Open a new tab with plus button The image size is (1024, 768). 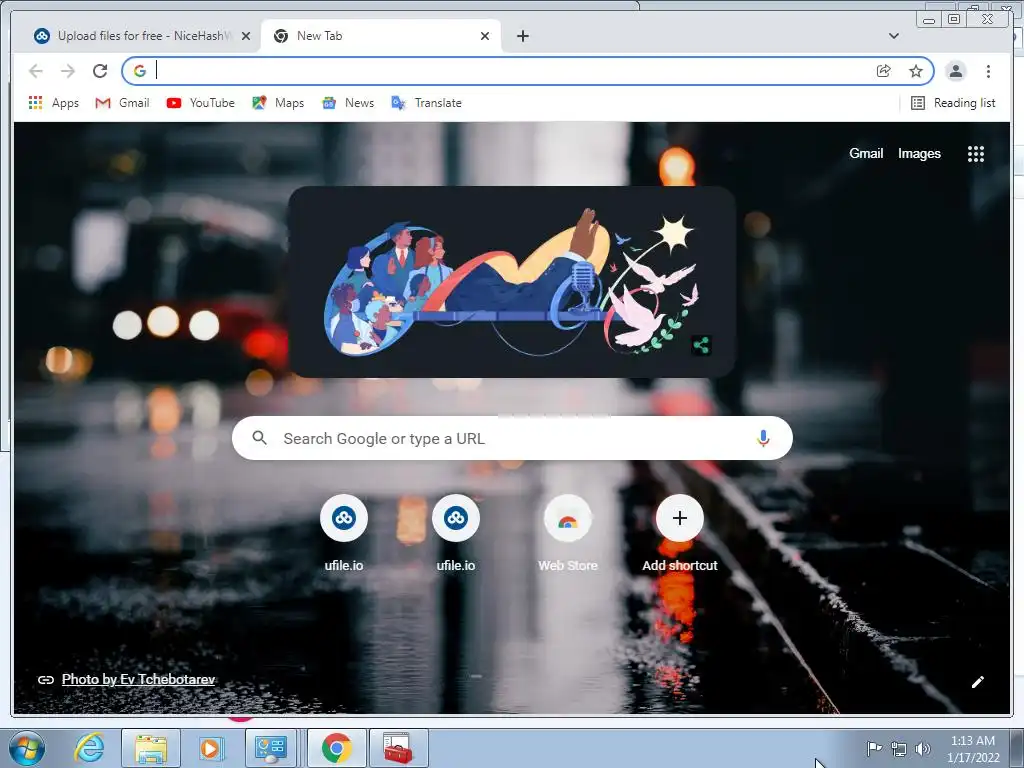522,36
